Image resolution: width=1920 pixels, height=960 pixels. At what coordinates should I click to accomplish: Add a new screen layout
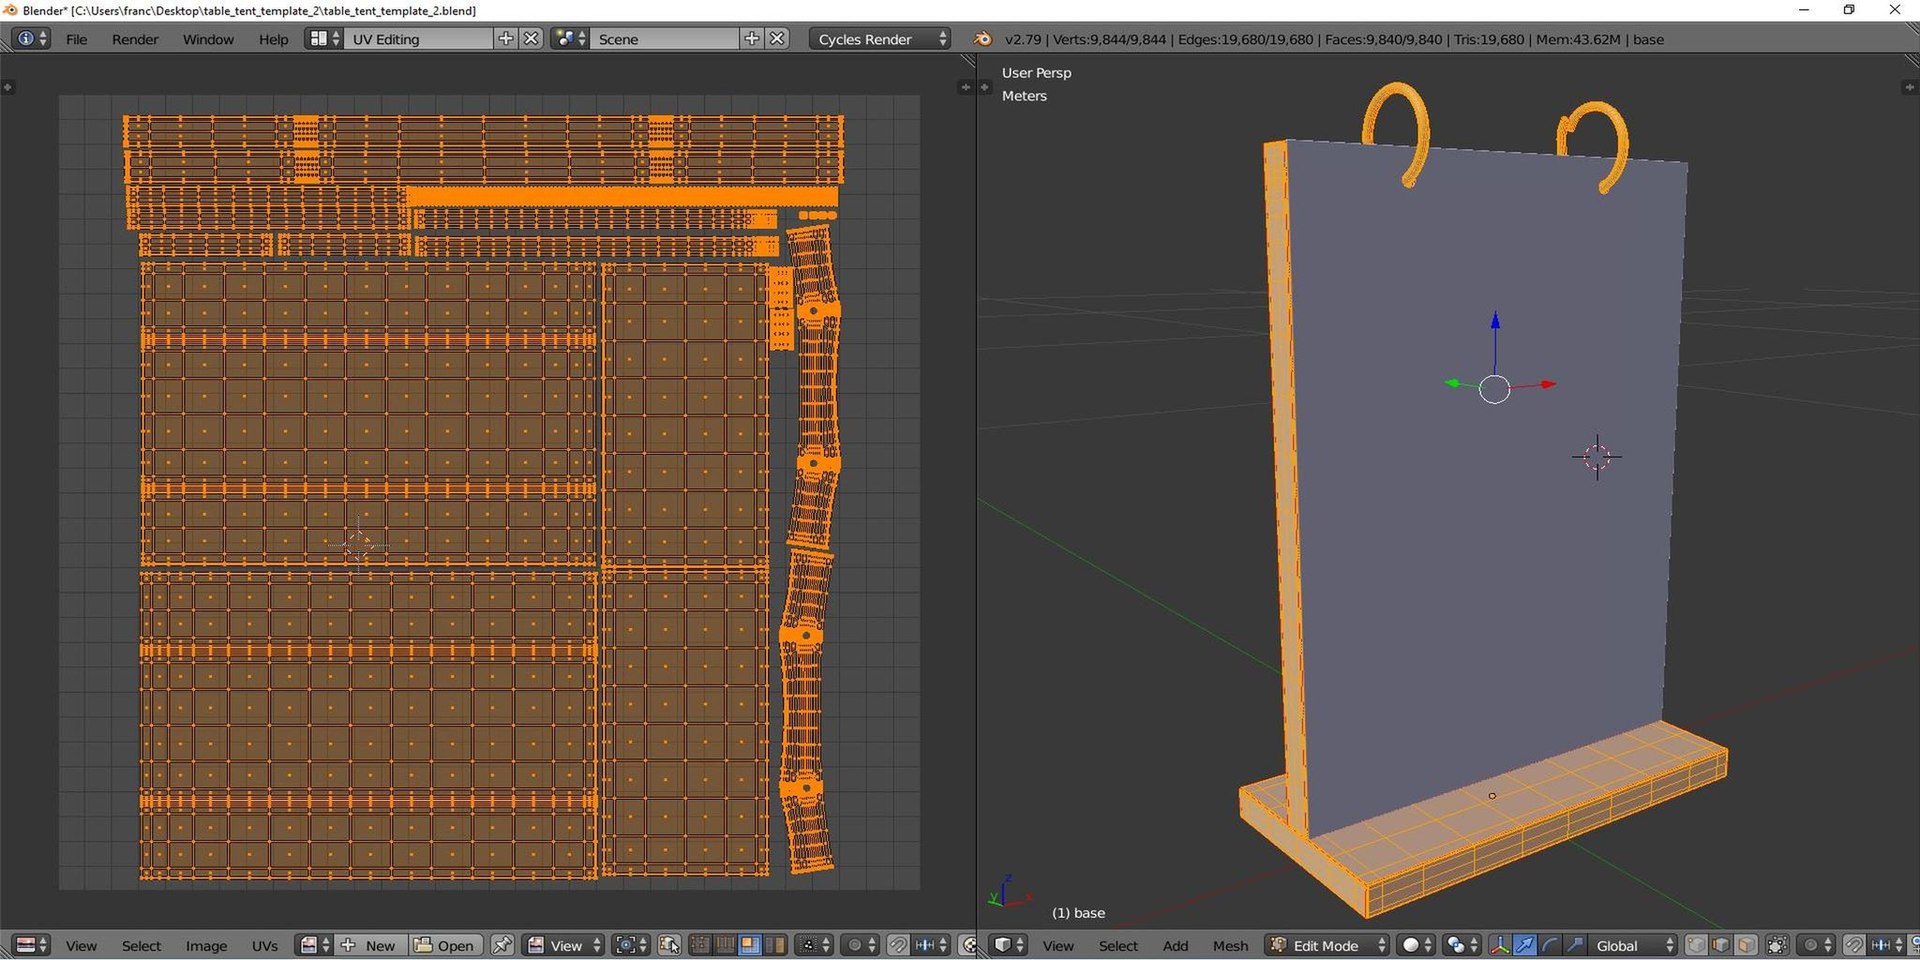pyautogui.click(x=506, y=39)
